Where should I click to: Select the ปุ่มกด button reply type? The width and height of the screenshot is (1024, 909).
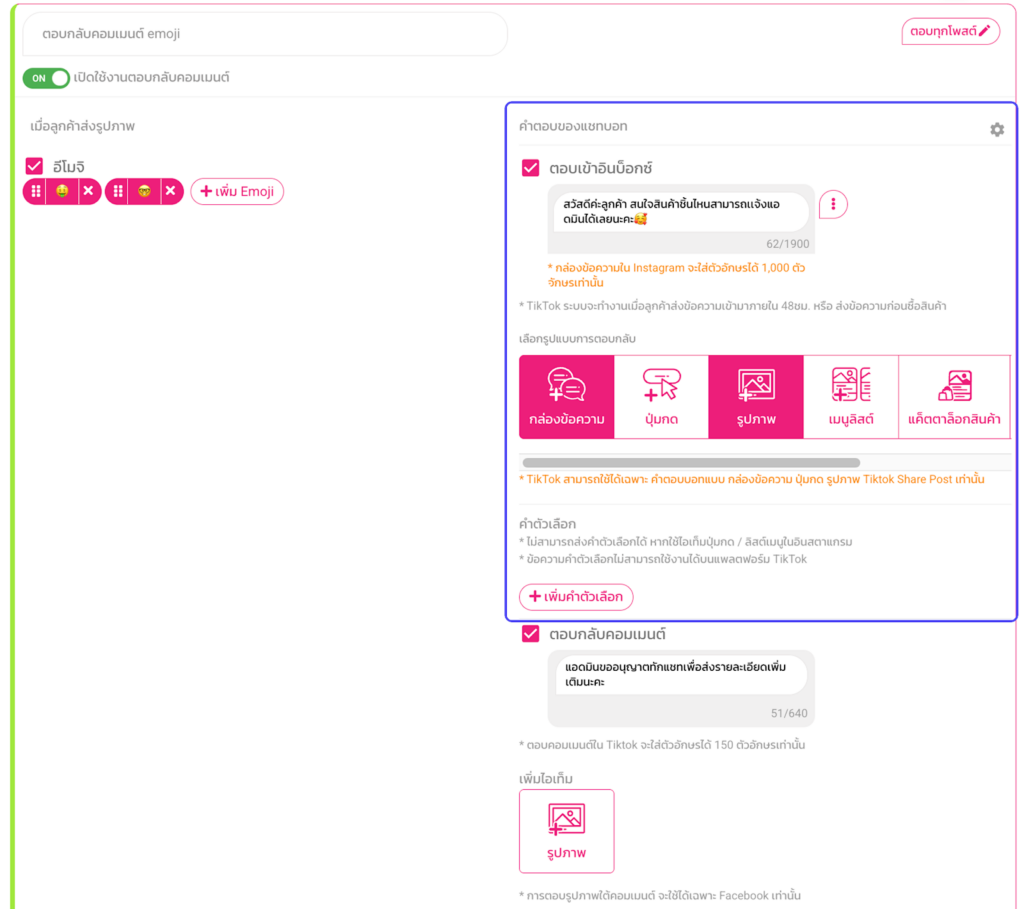point(661,397)
